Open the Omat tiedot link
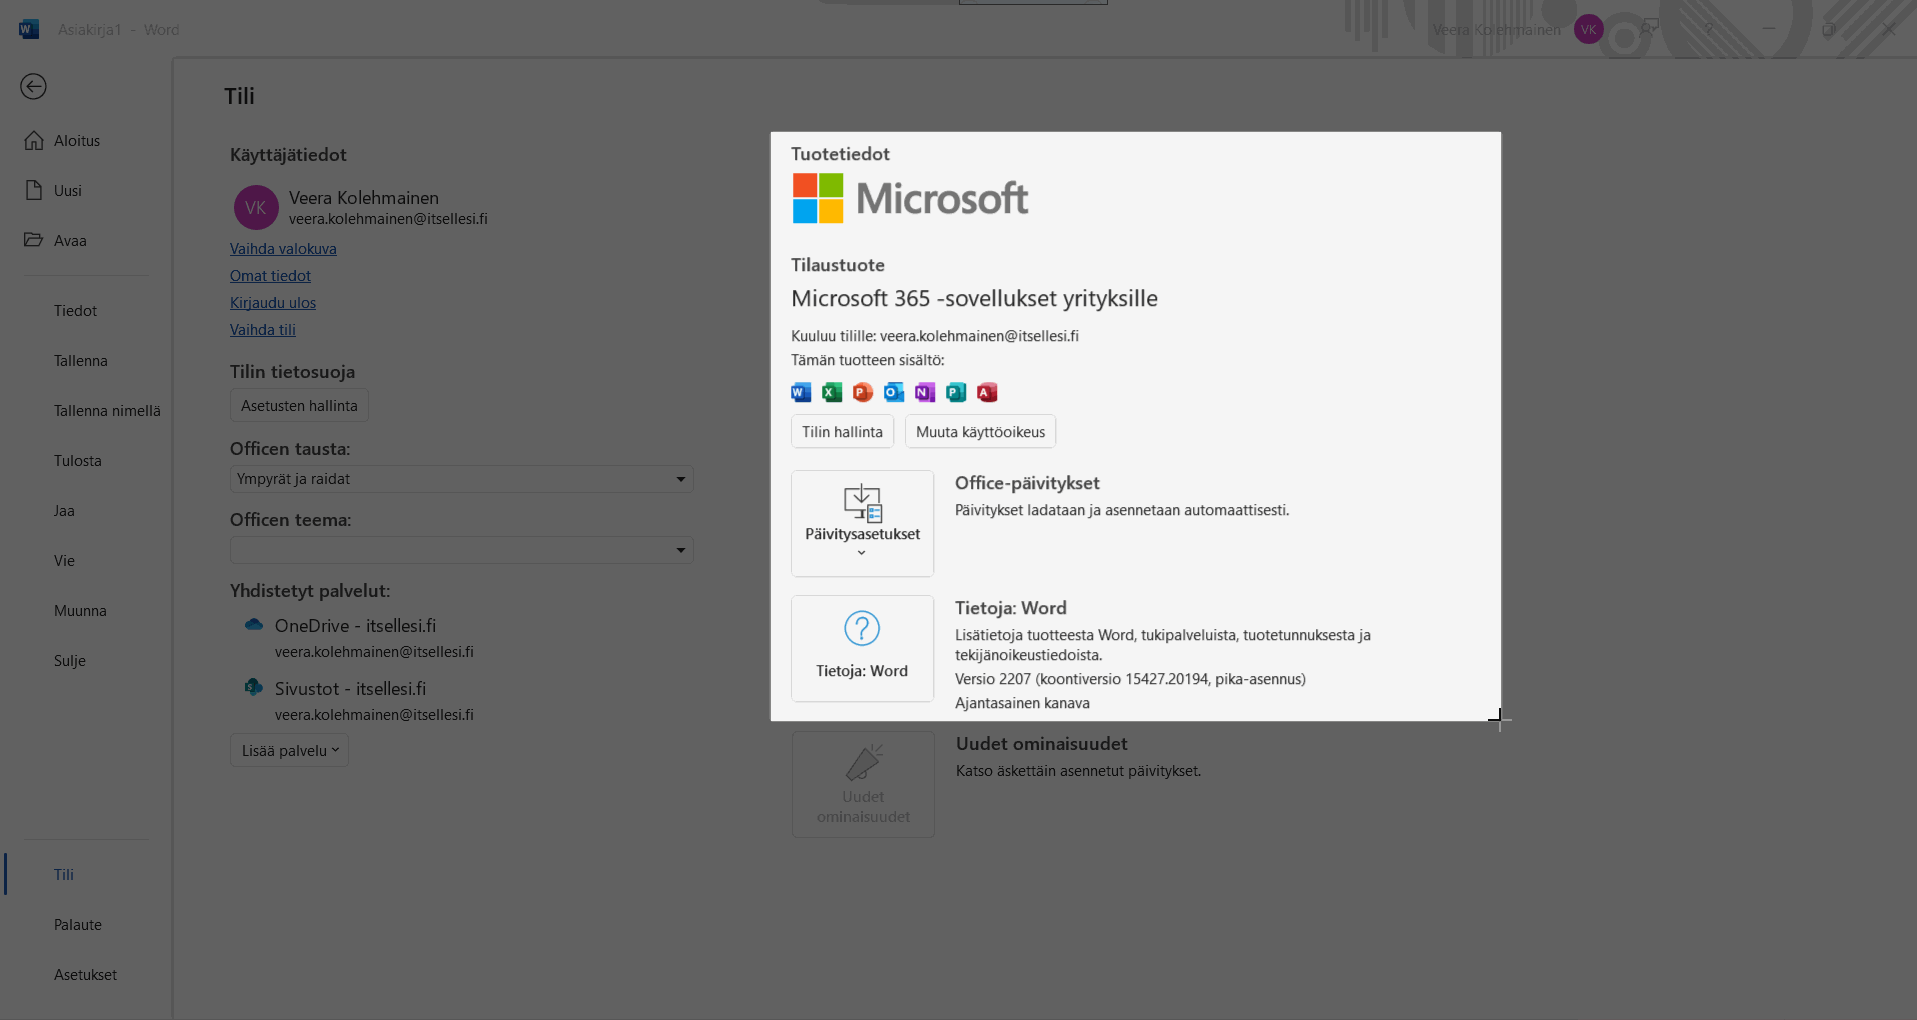This screenshot has width=1917, height=1020. 270,276
